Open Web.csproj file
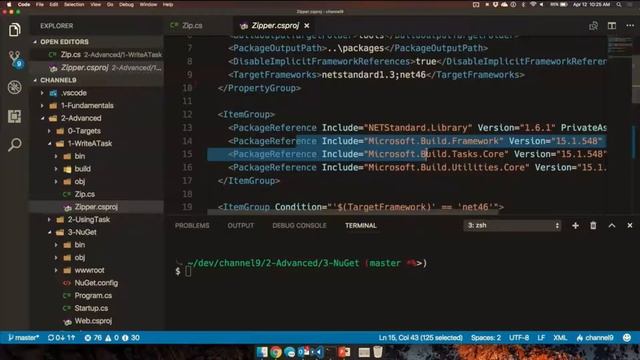This screenshot has width=640, height=360. pos(93,321)
